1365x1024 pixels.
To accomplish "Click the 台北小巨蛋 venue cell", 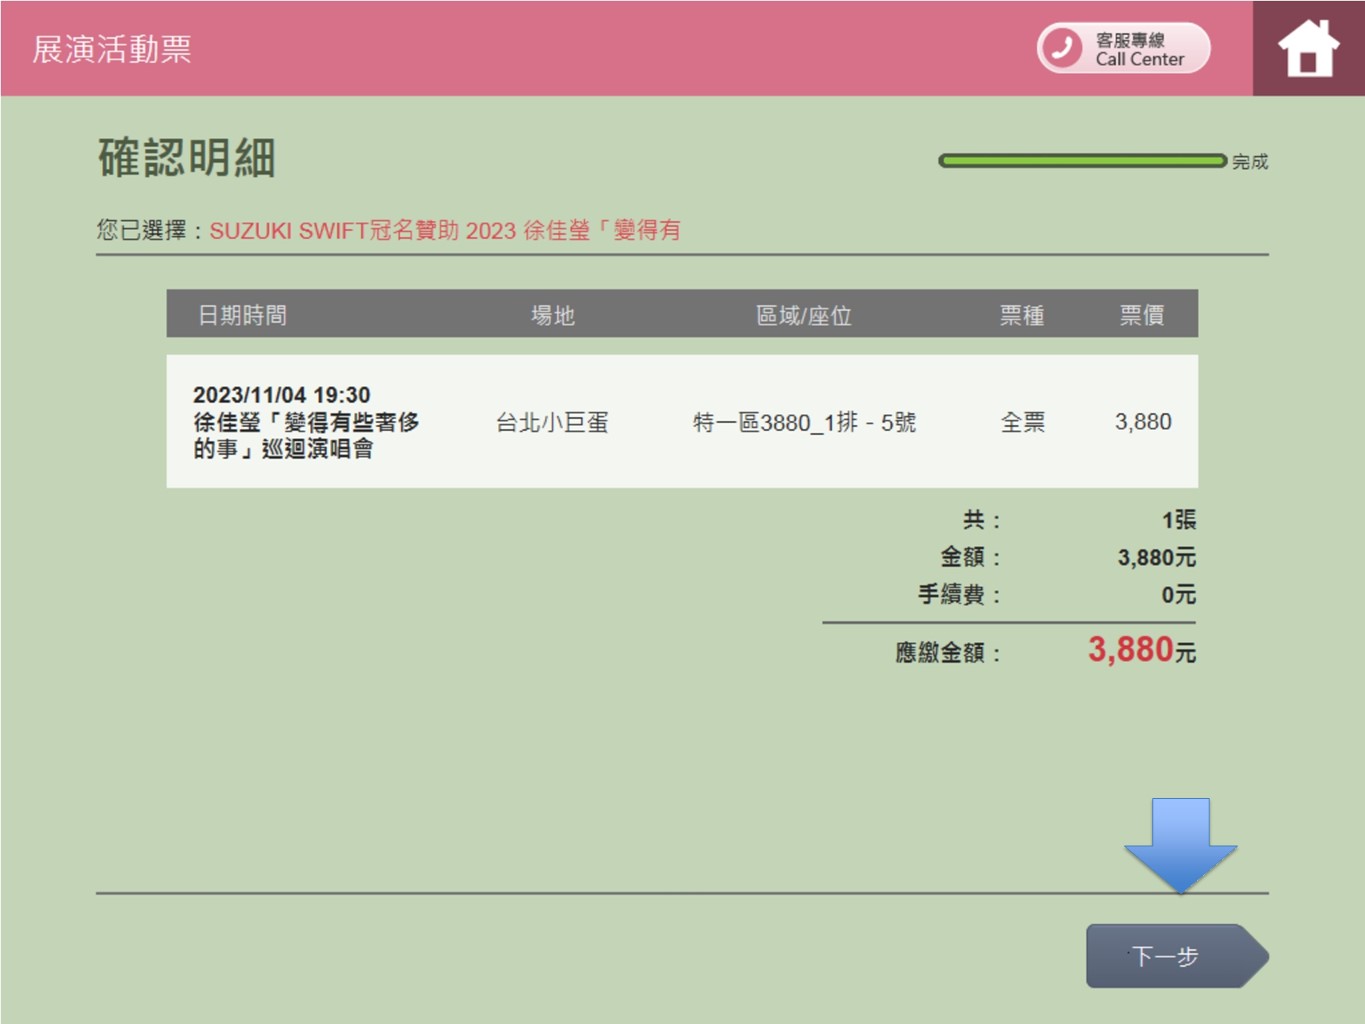I will [x=552, y=423].
